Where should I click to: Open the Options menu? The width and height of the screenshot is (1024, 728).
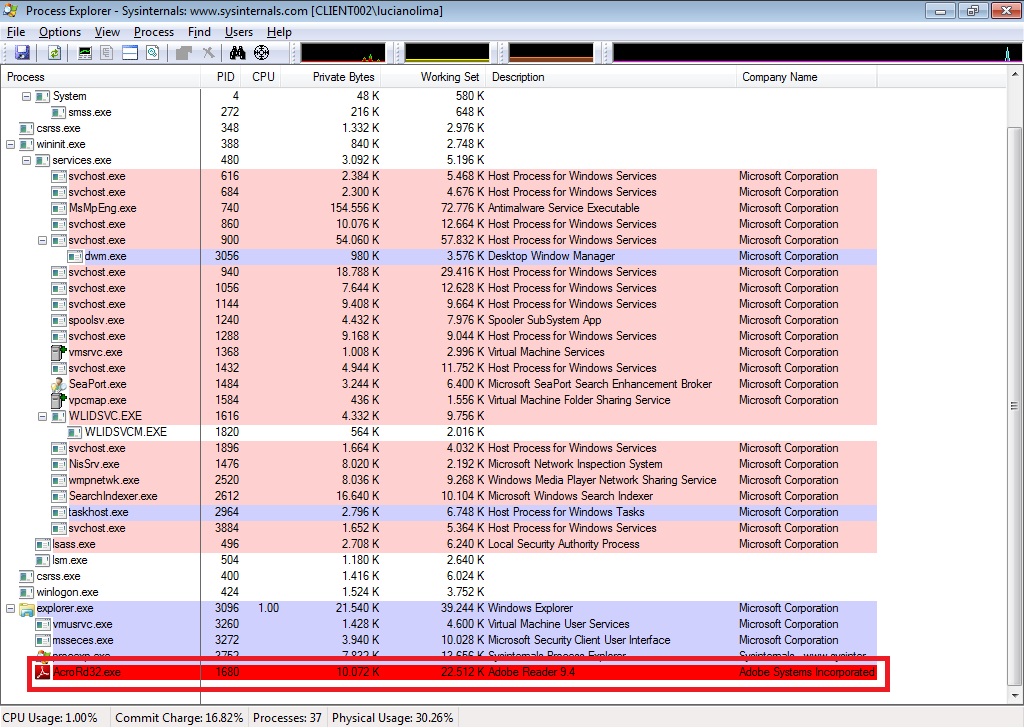pos(60,32)
